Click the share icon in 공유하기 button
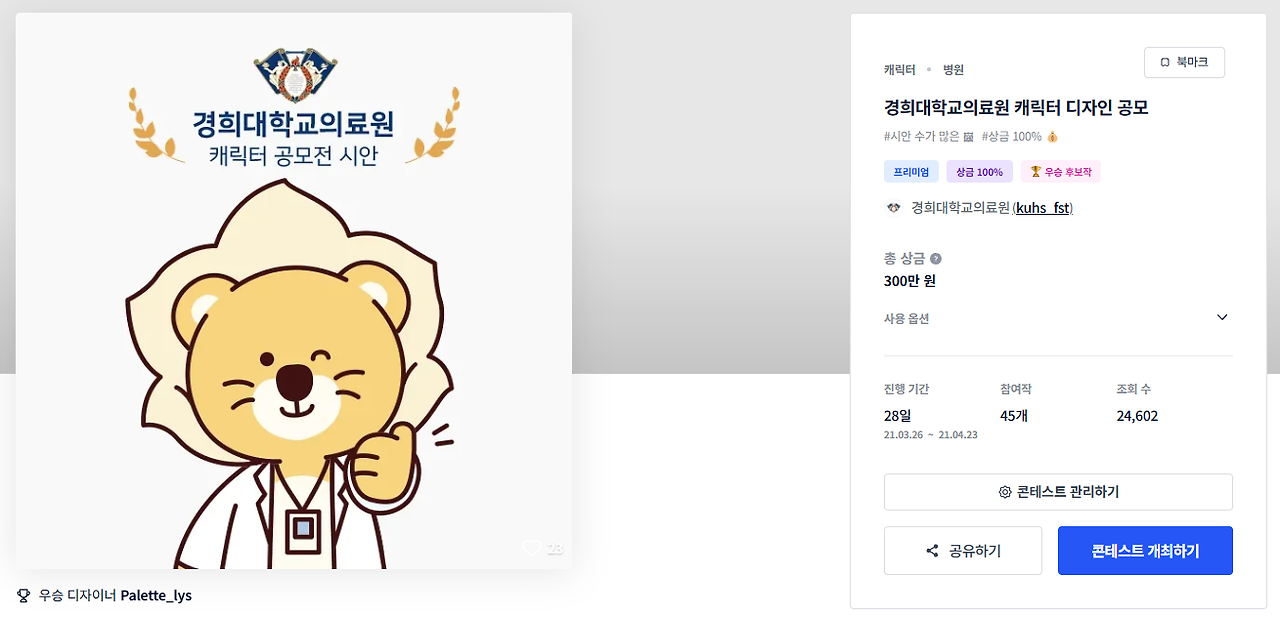The width and height of the screenshot is (1280, 617). pos(932,551)
